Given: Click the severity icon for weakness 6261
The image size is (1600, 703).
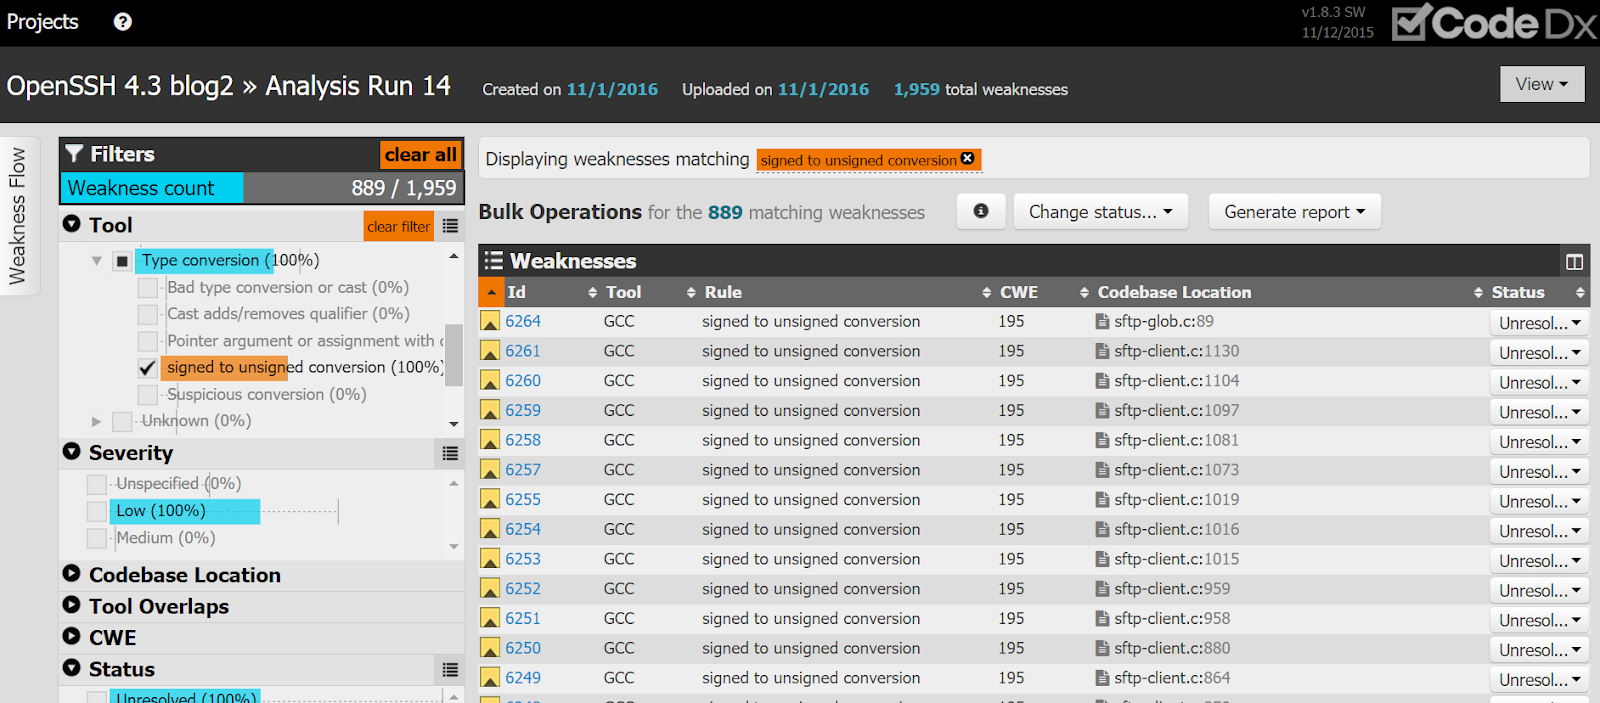Looking at the screenshot, I should click(x=490, y=351).
